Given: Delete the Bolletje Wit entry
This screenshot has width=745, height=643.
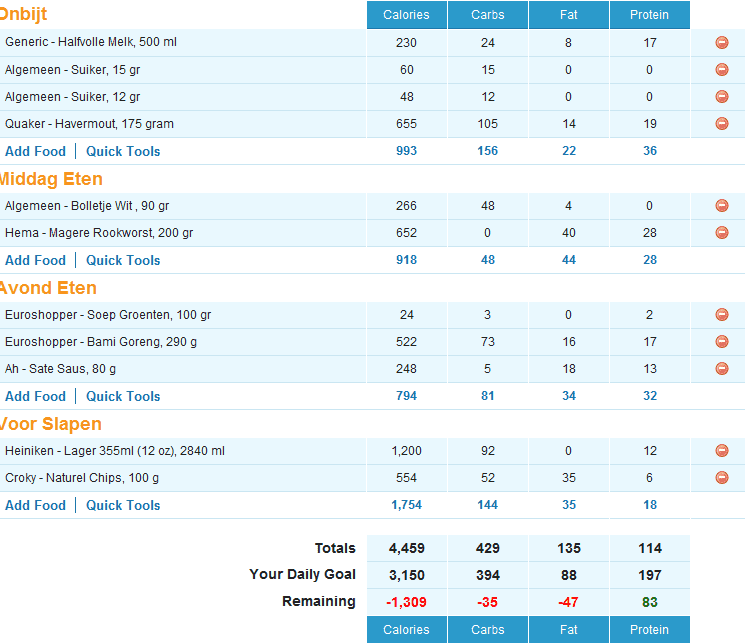Looking at the screenshot, I should pyautogui.click(x=722, y=206).
